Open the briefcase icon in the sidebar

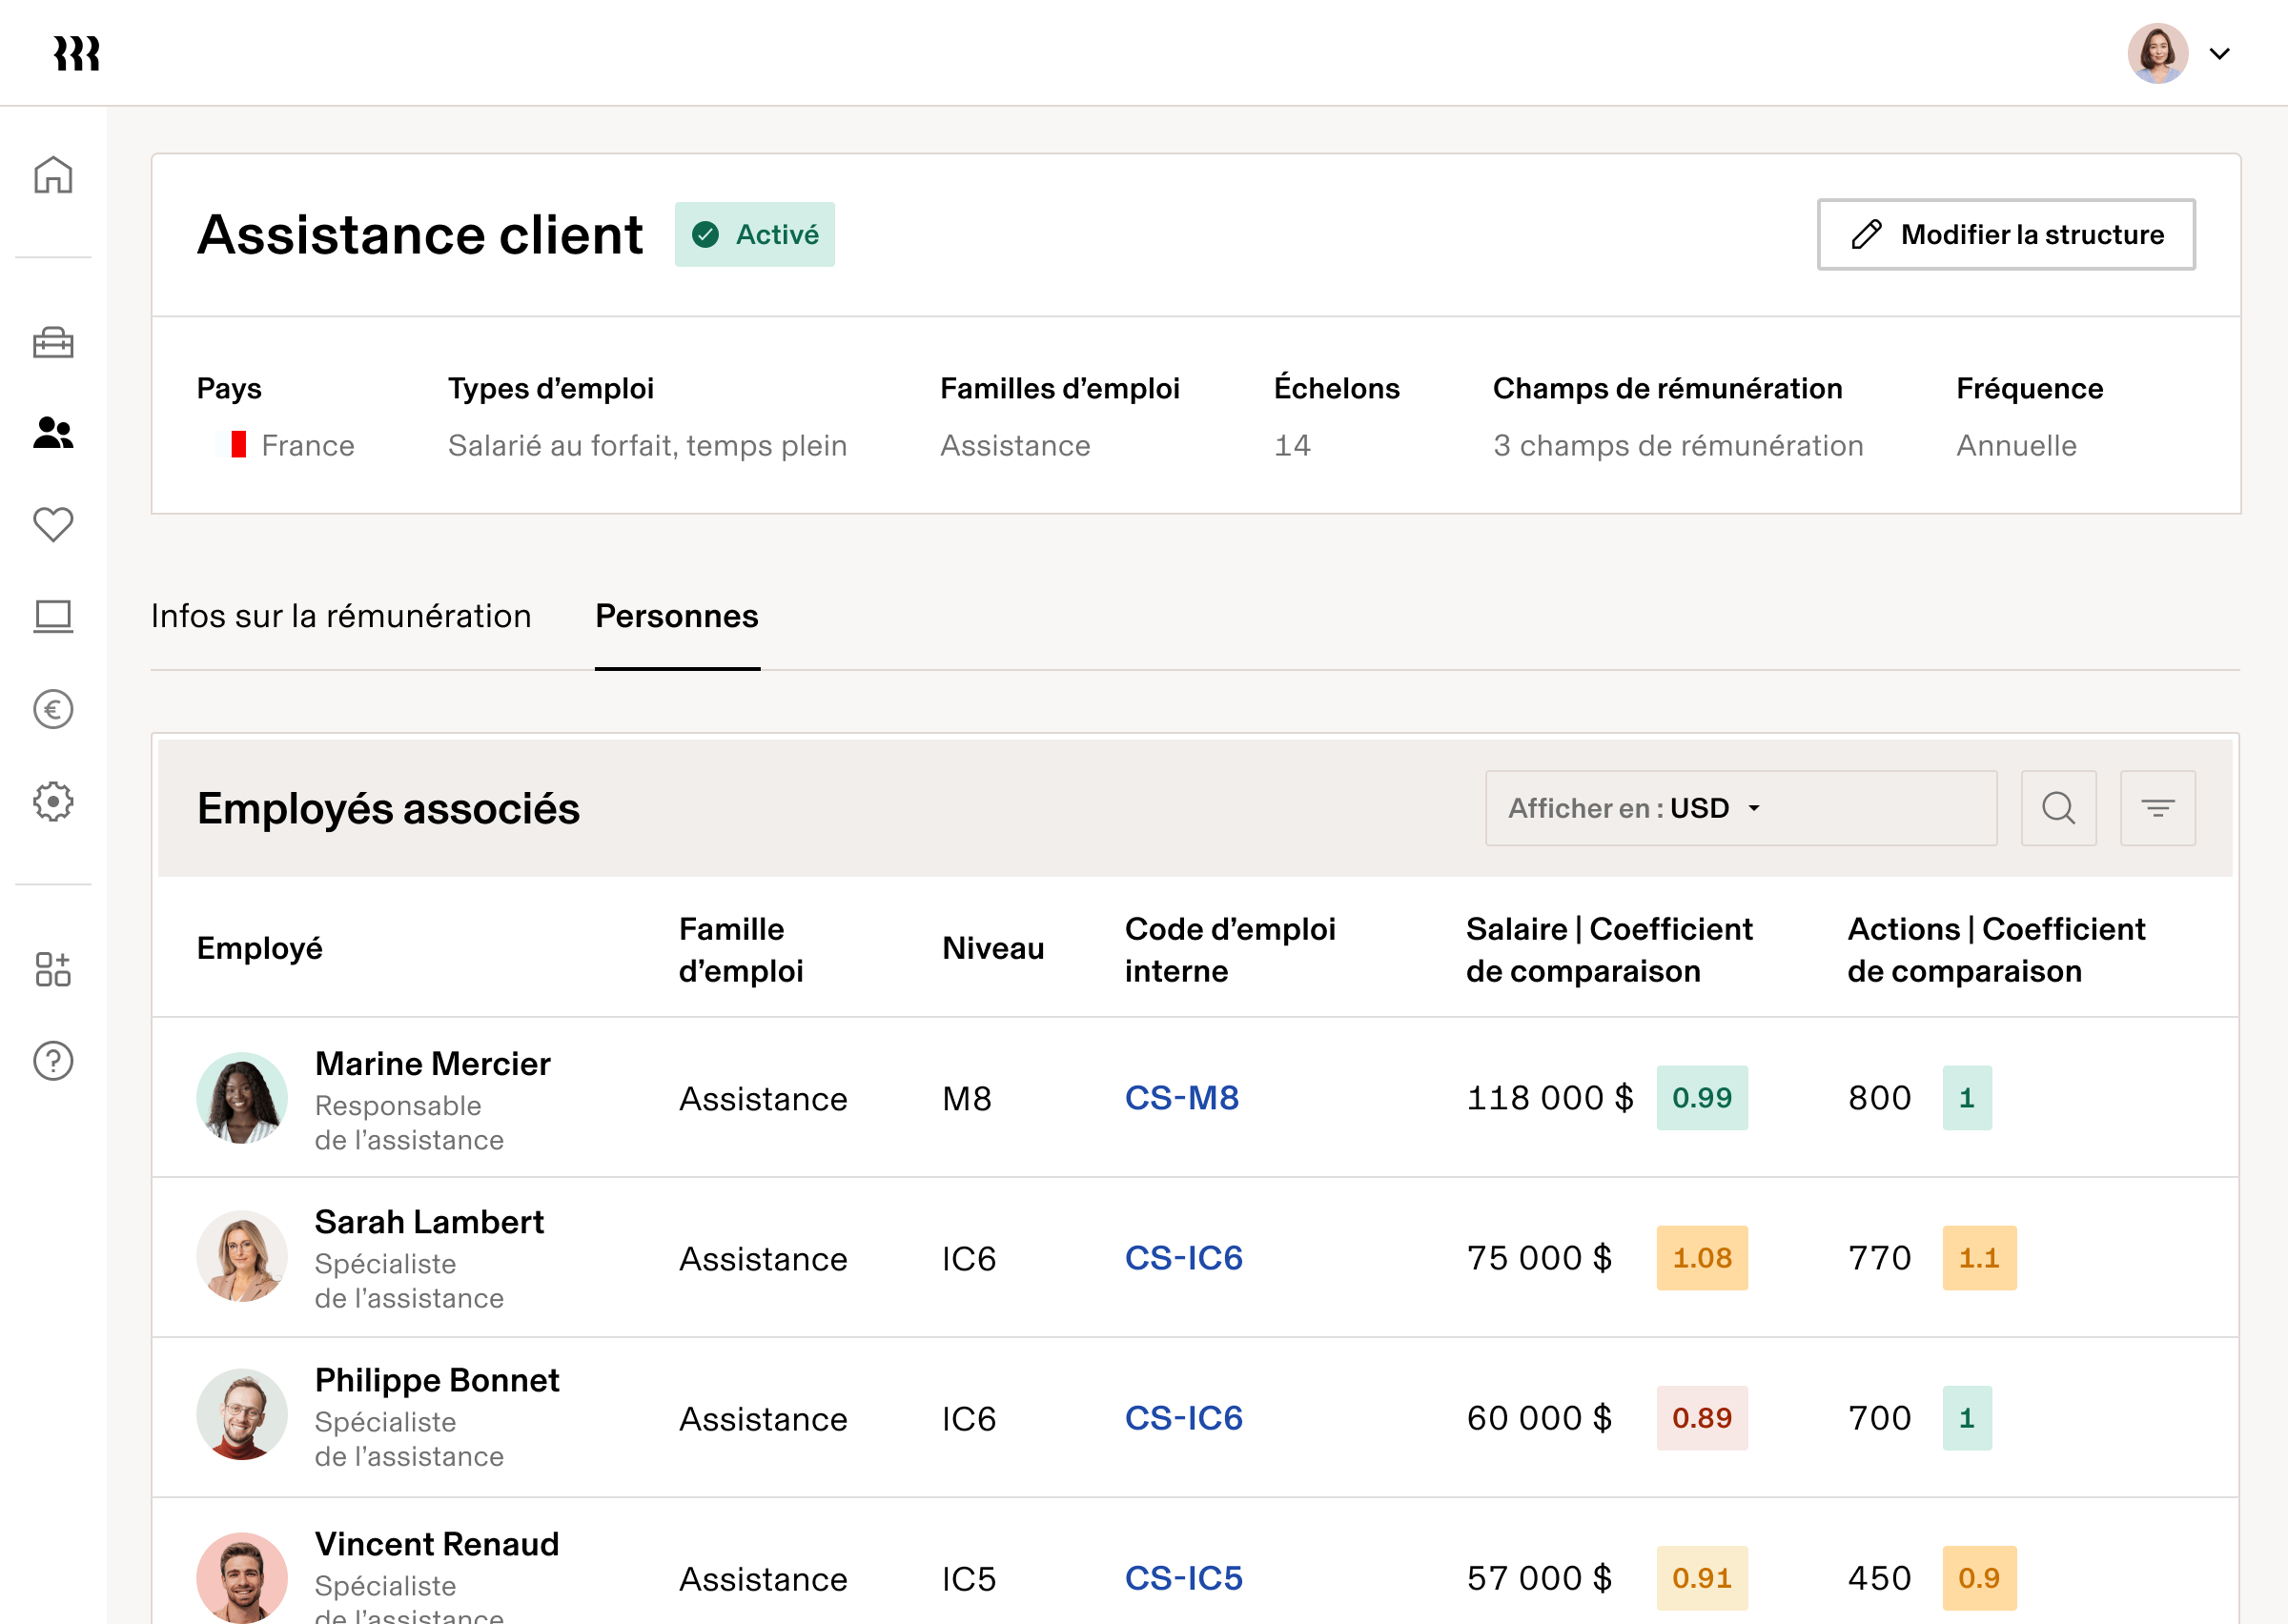pos(53,343)
